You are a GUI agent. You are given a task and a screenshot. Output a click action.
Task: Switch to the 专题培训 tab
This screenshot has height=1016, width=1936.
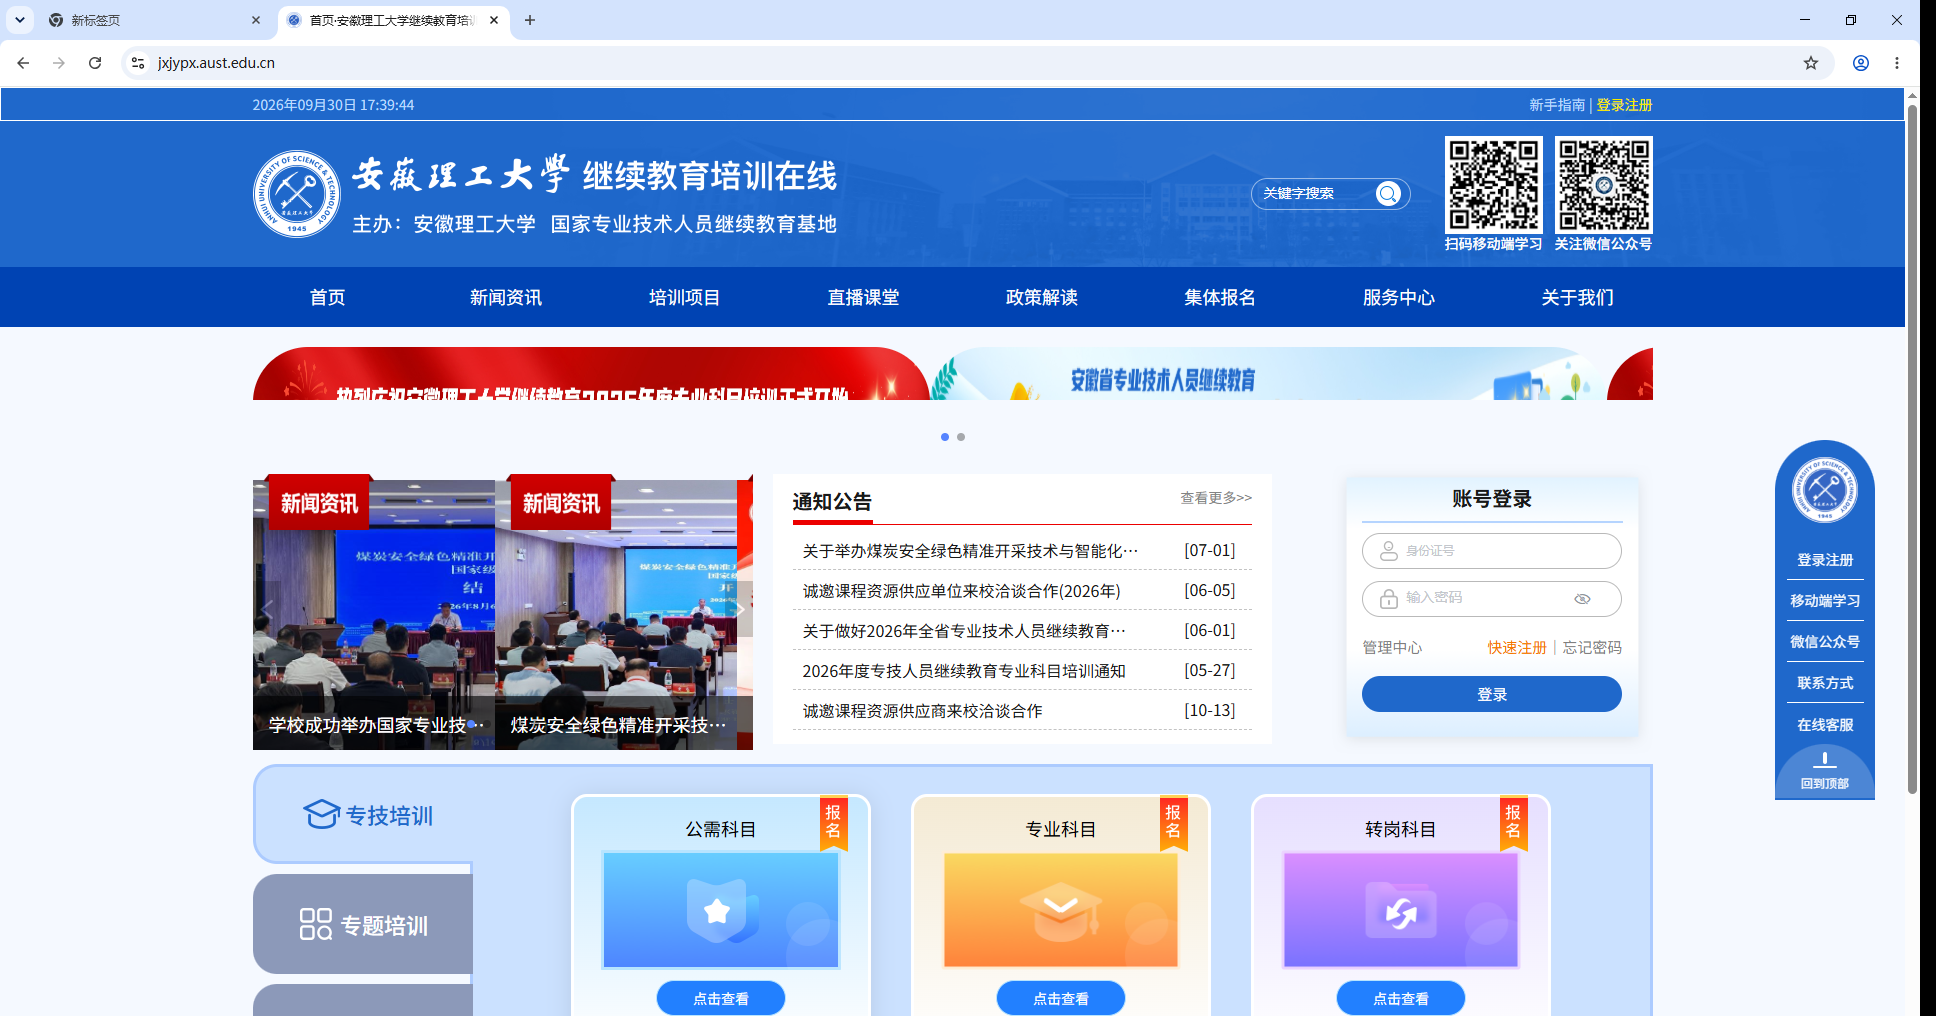click(363, 925)
